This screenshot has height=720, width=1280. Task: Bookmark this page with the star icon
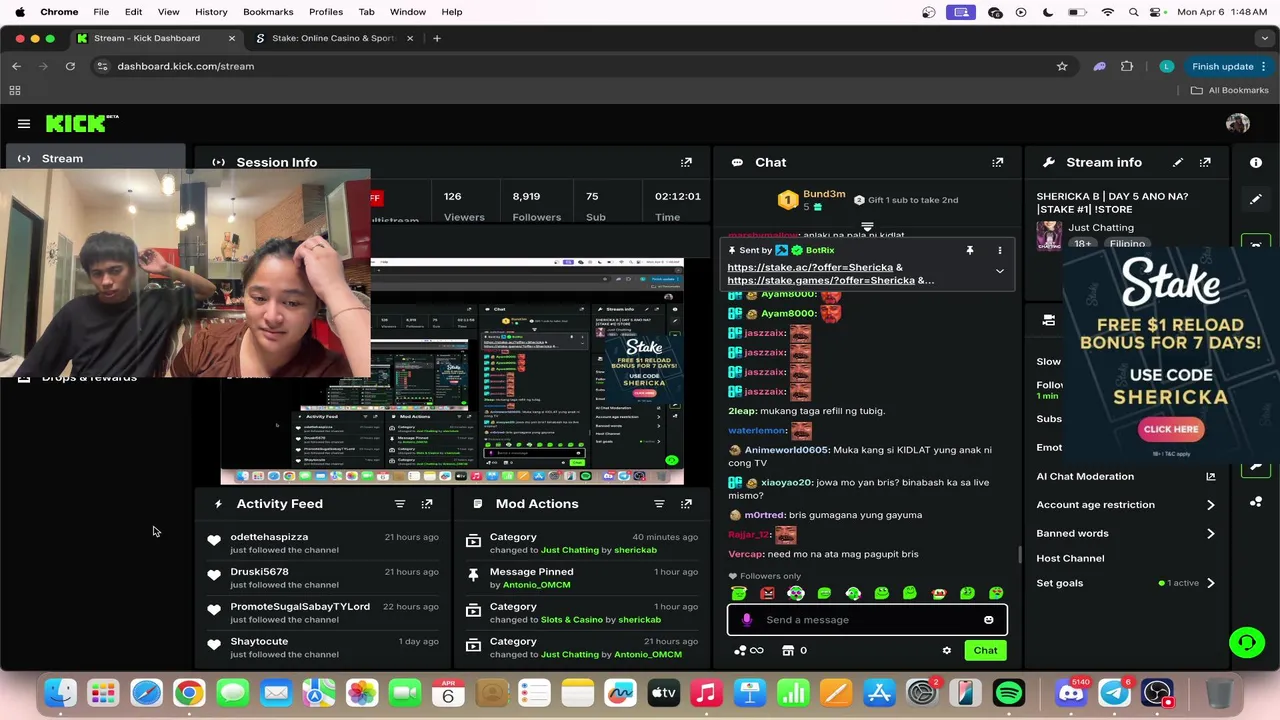pos(1062,66)
